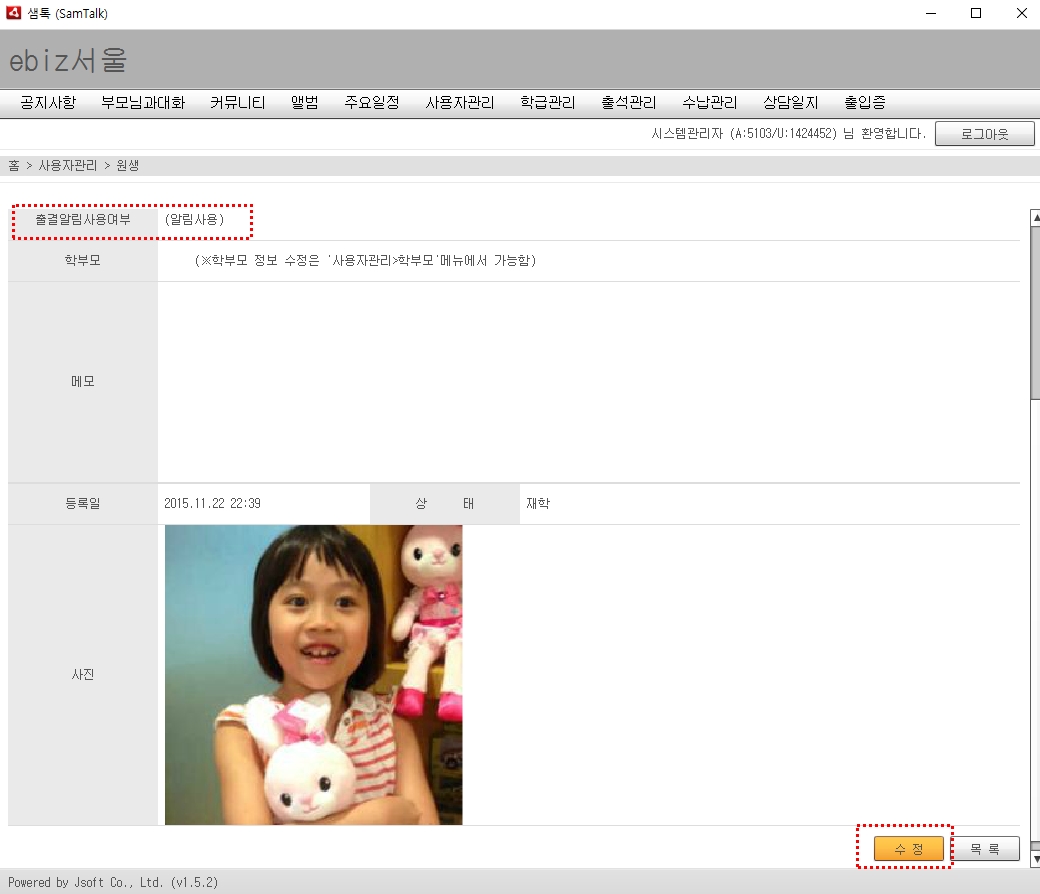The image size is (1040, 894).
Task: Open the 출입증 menu
Action: pyautogui.click(x=864, y=102)
